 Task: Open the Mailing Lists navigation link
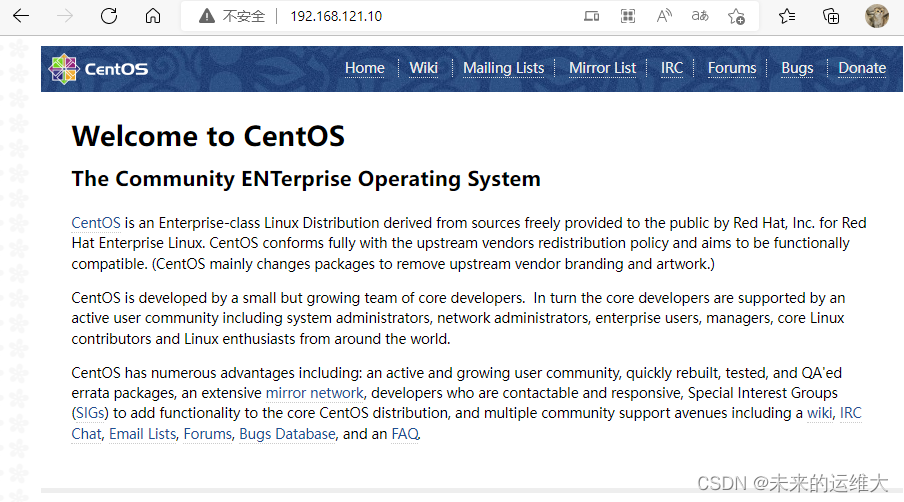tap(503, 68)
